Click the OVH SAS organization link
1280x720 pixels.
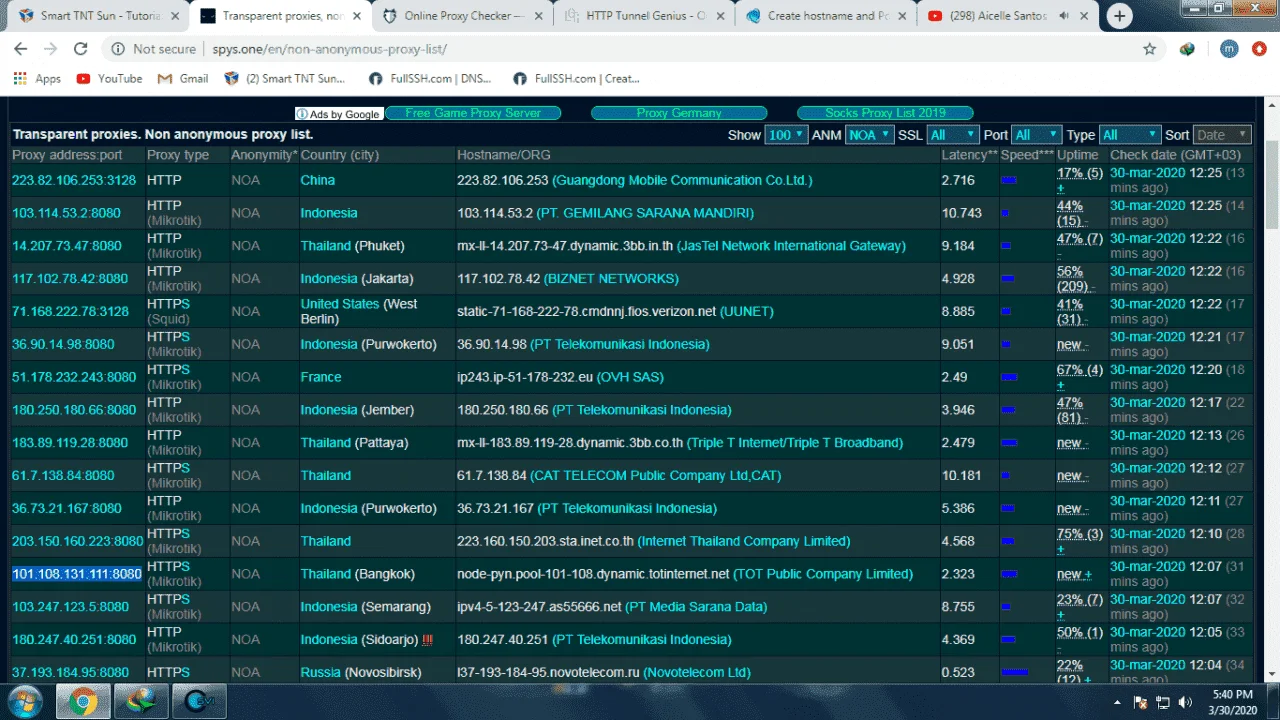point(630,377)
